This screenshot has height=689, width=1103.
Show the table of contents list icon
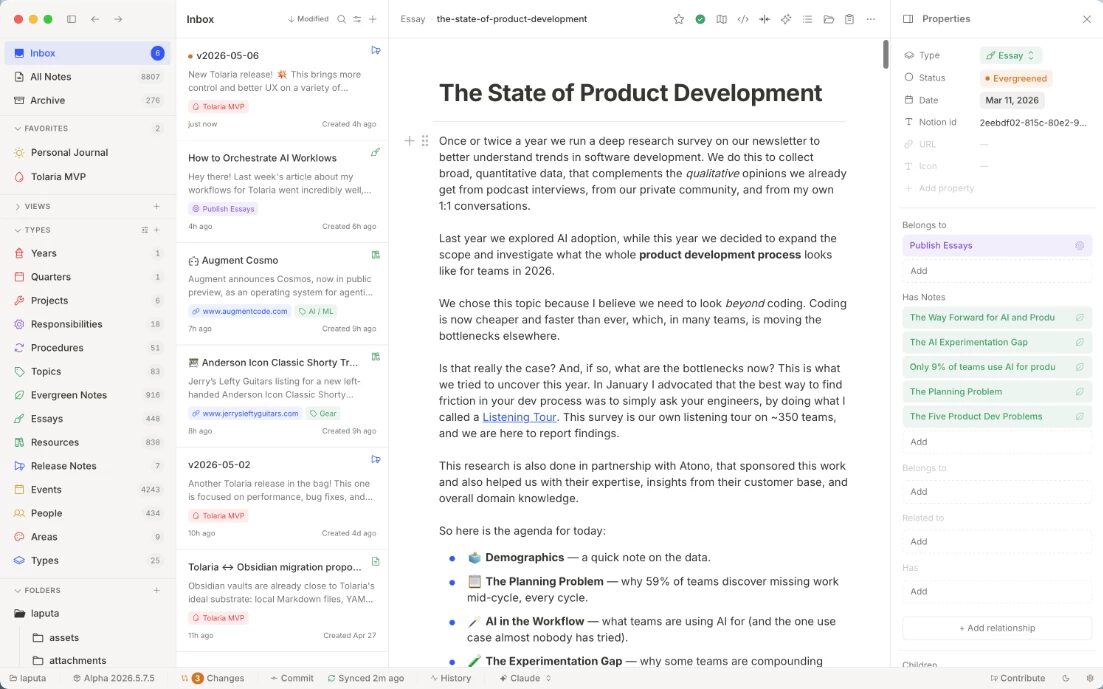pos(807,19)
